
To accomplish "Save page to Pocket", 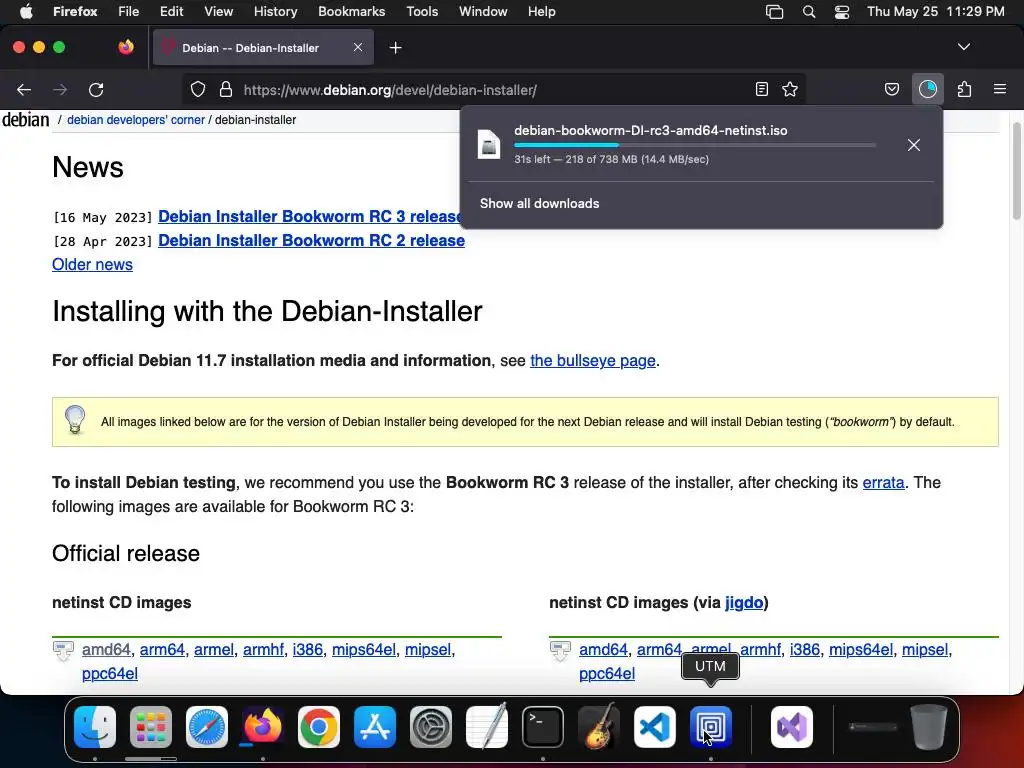I will point(891,89).
